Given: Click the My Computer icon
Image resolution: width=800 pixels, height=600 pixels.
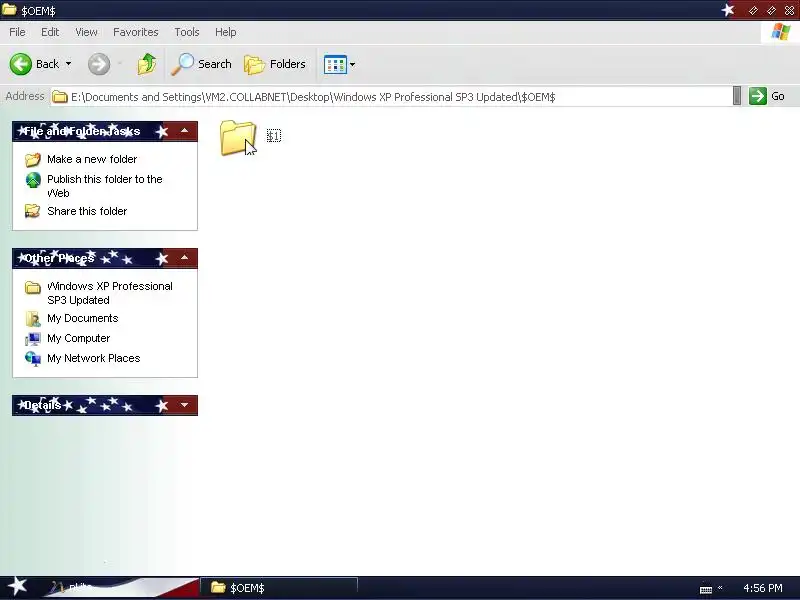Looking at the screenshot, I should pyautogui.click(x=33, y=339).
